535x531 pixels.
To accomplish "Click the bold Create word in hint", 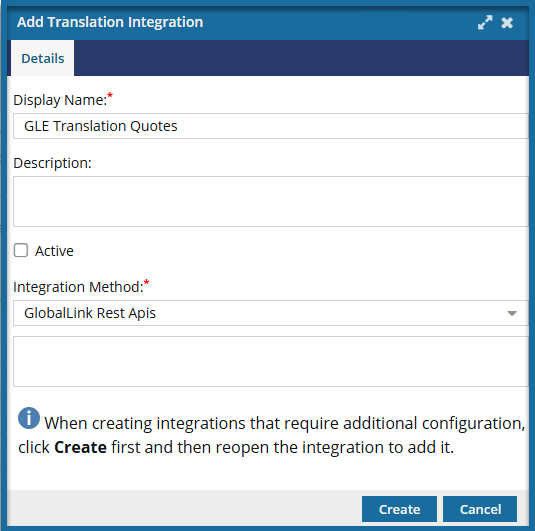I will [81, 447].
